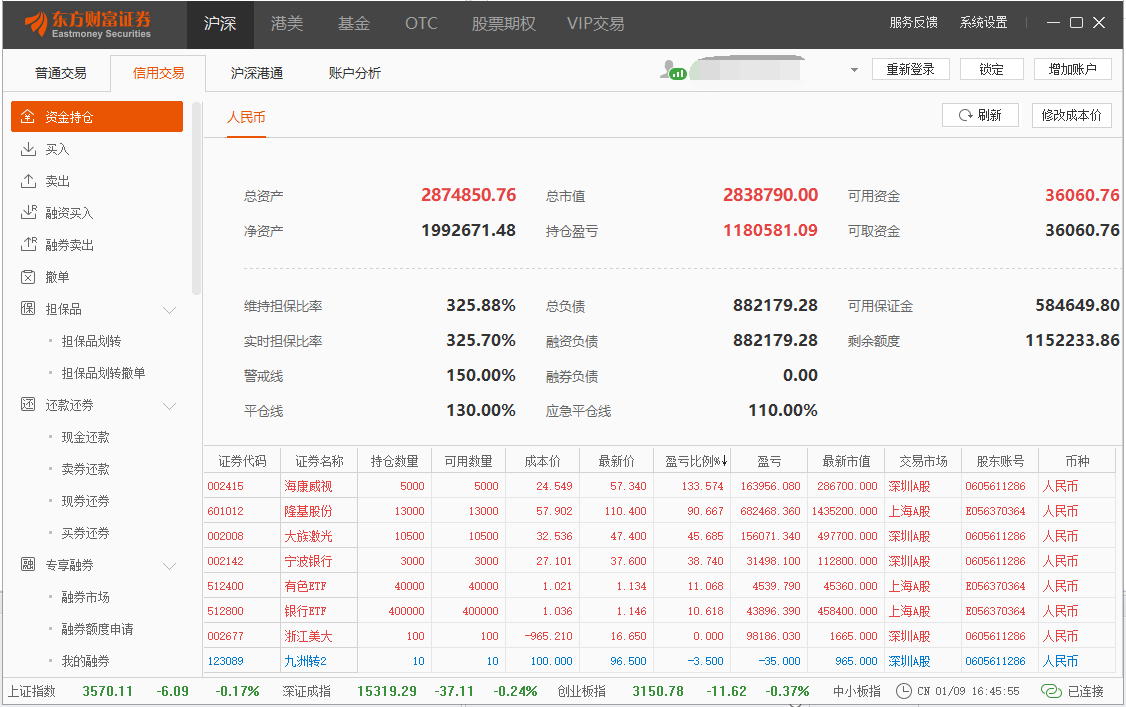
Task: Click the 修改成本价 button
Action: tap(1071, 115)
